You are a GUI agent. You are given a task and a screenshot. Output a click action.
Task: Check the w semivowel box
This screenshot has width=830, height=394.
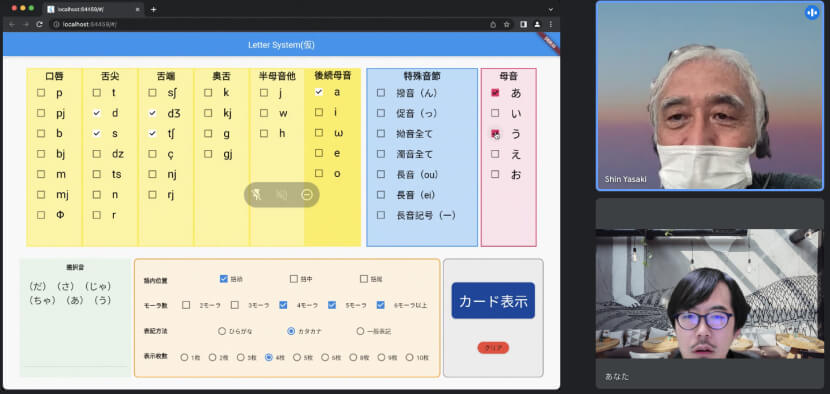pyautogui.click(x=264, y=113)
